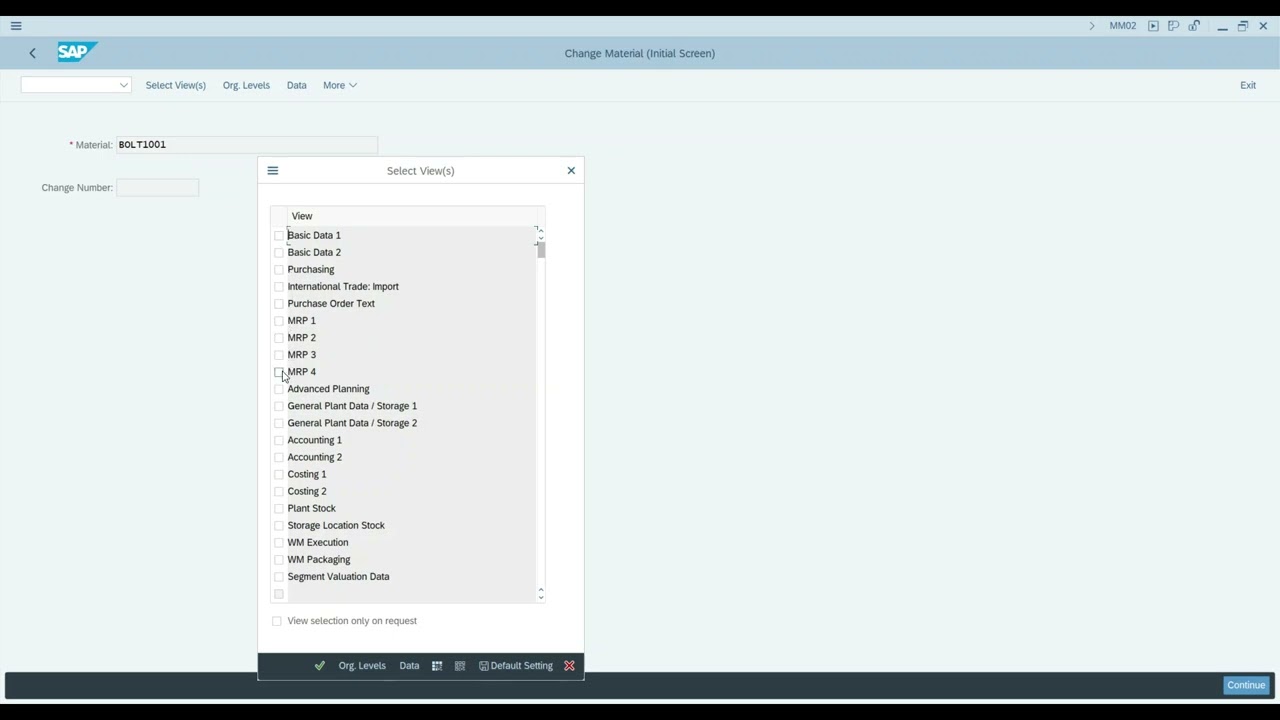The width and height of the screenshot is (1280, 720).
Task: Toggle 'View selection only on request' checkbox
Action: (x=277, y=621)
